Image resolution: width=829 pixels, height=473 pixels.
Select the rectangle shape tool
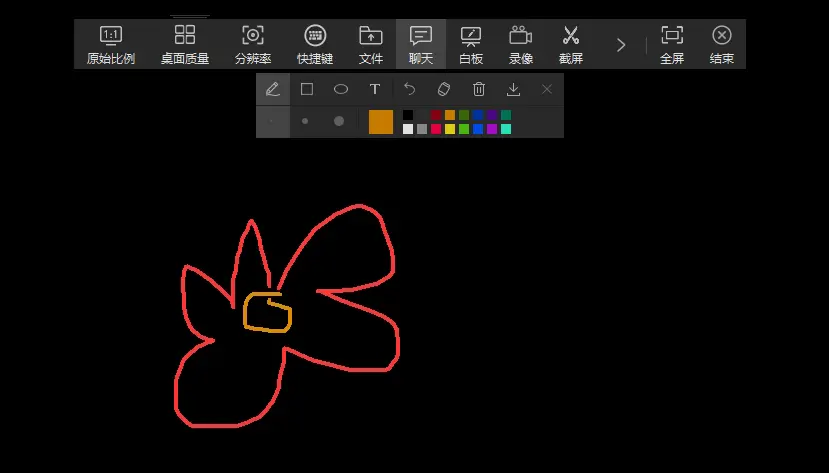[x=307, y=89]
